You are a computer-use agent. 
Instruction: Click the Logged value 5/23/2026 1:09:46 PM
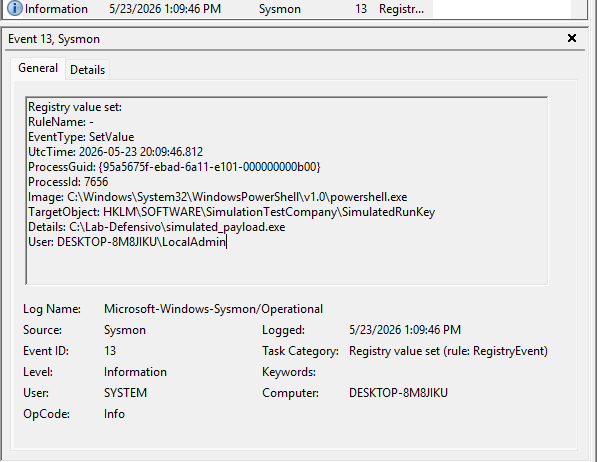coord(405,330)
